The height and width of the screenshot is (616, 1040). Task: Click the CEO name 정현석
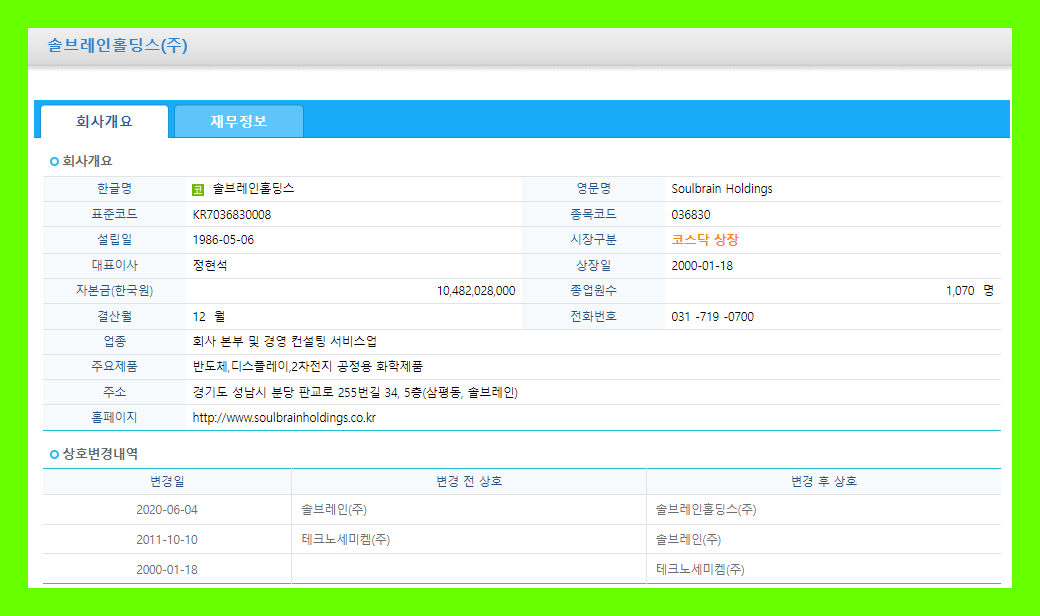210,265
